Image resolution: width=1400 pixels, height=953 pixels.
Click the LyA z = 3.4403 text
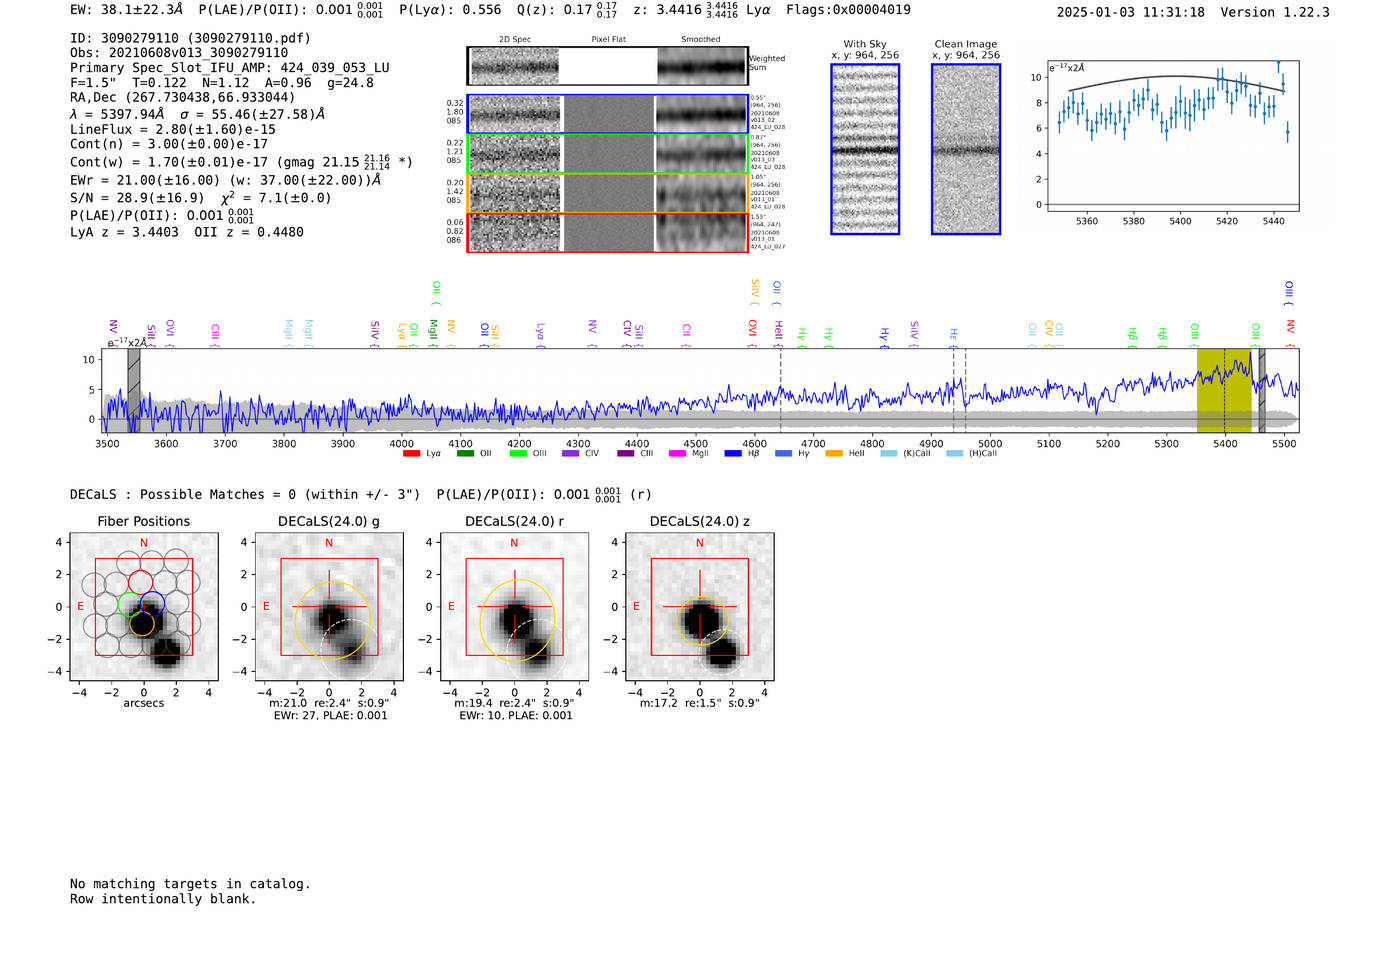click(124, 232)
